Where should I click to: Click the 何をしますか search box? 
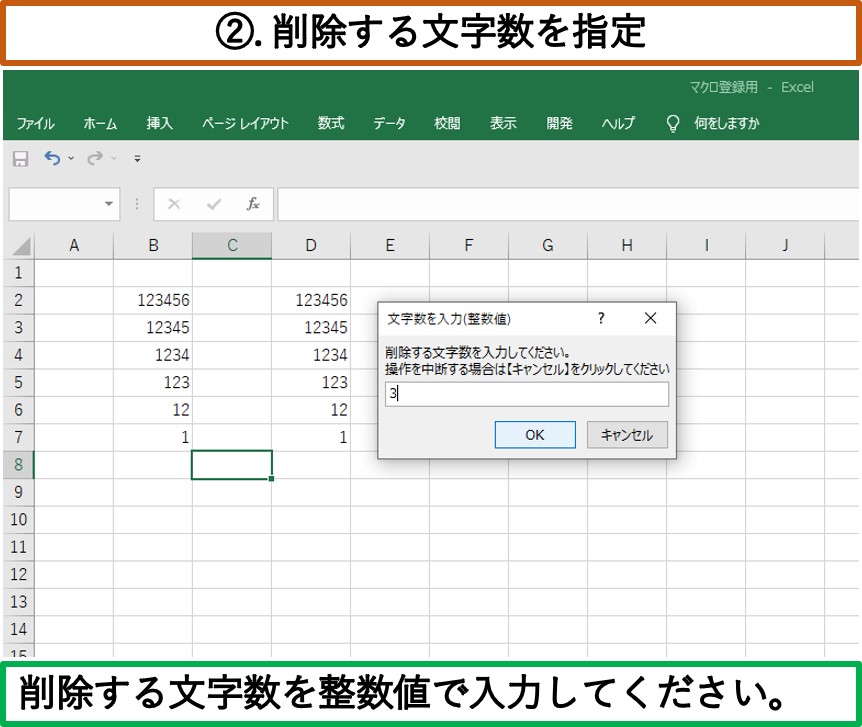726,124
